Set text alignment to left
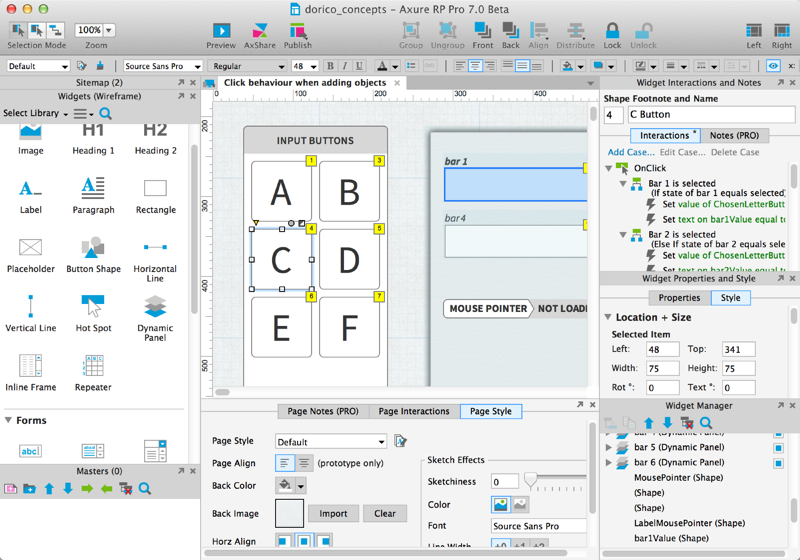The image size is (800, 560). [x=460, y=66]
